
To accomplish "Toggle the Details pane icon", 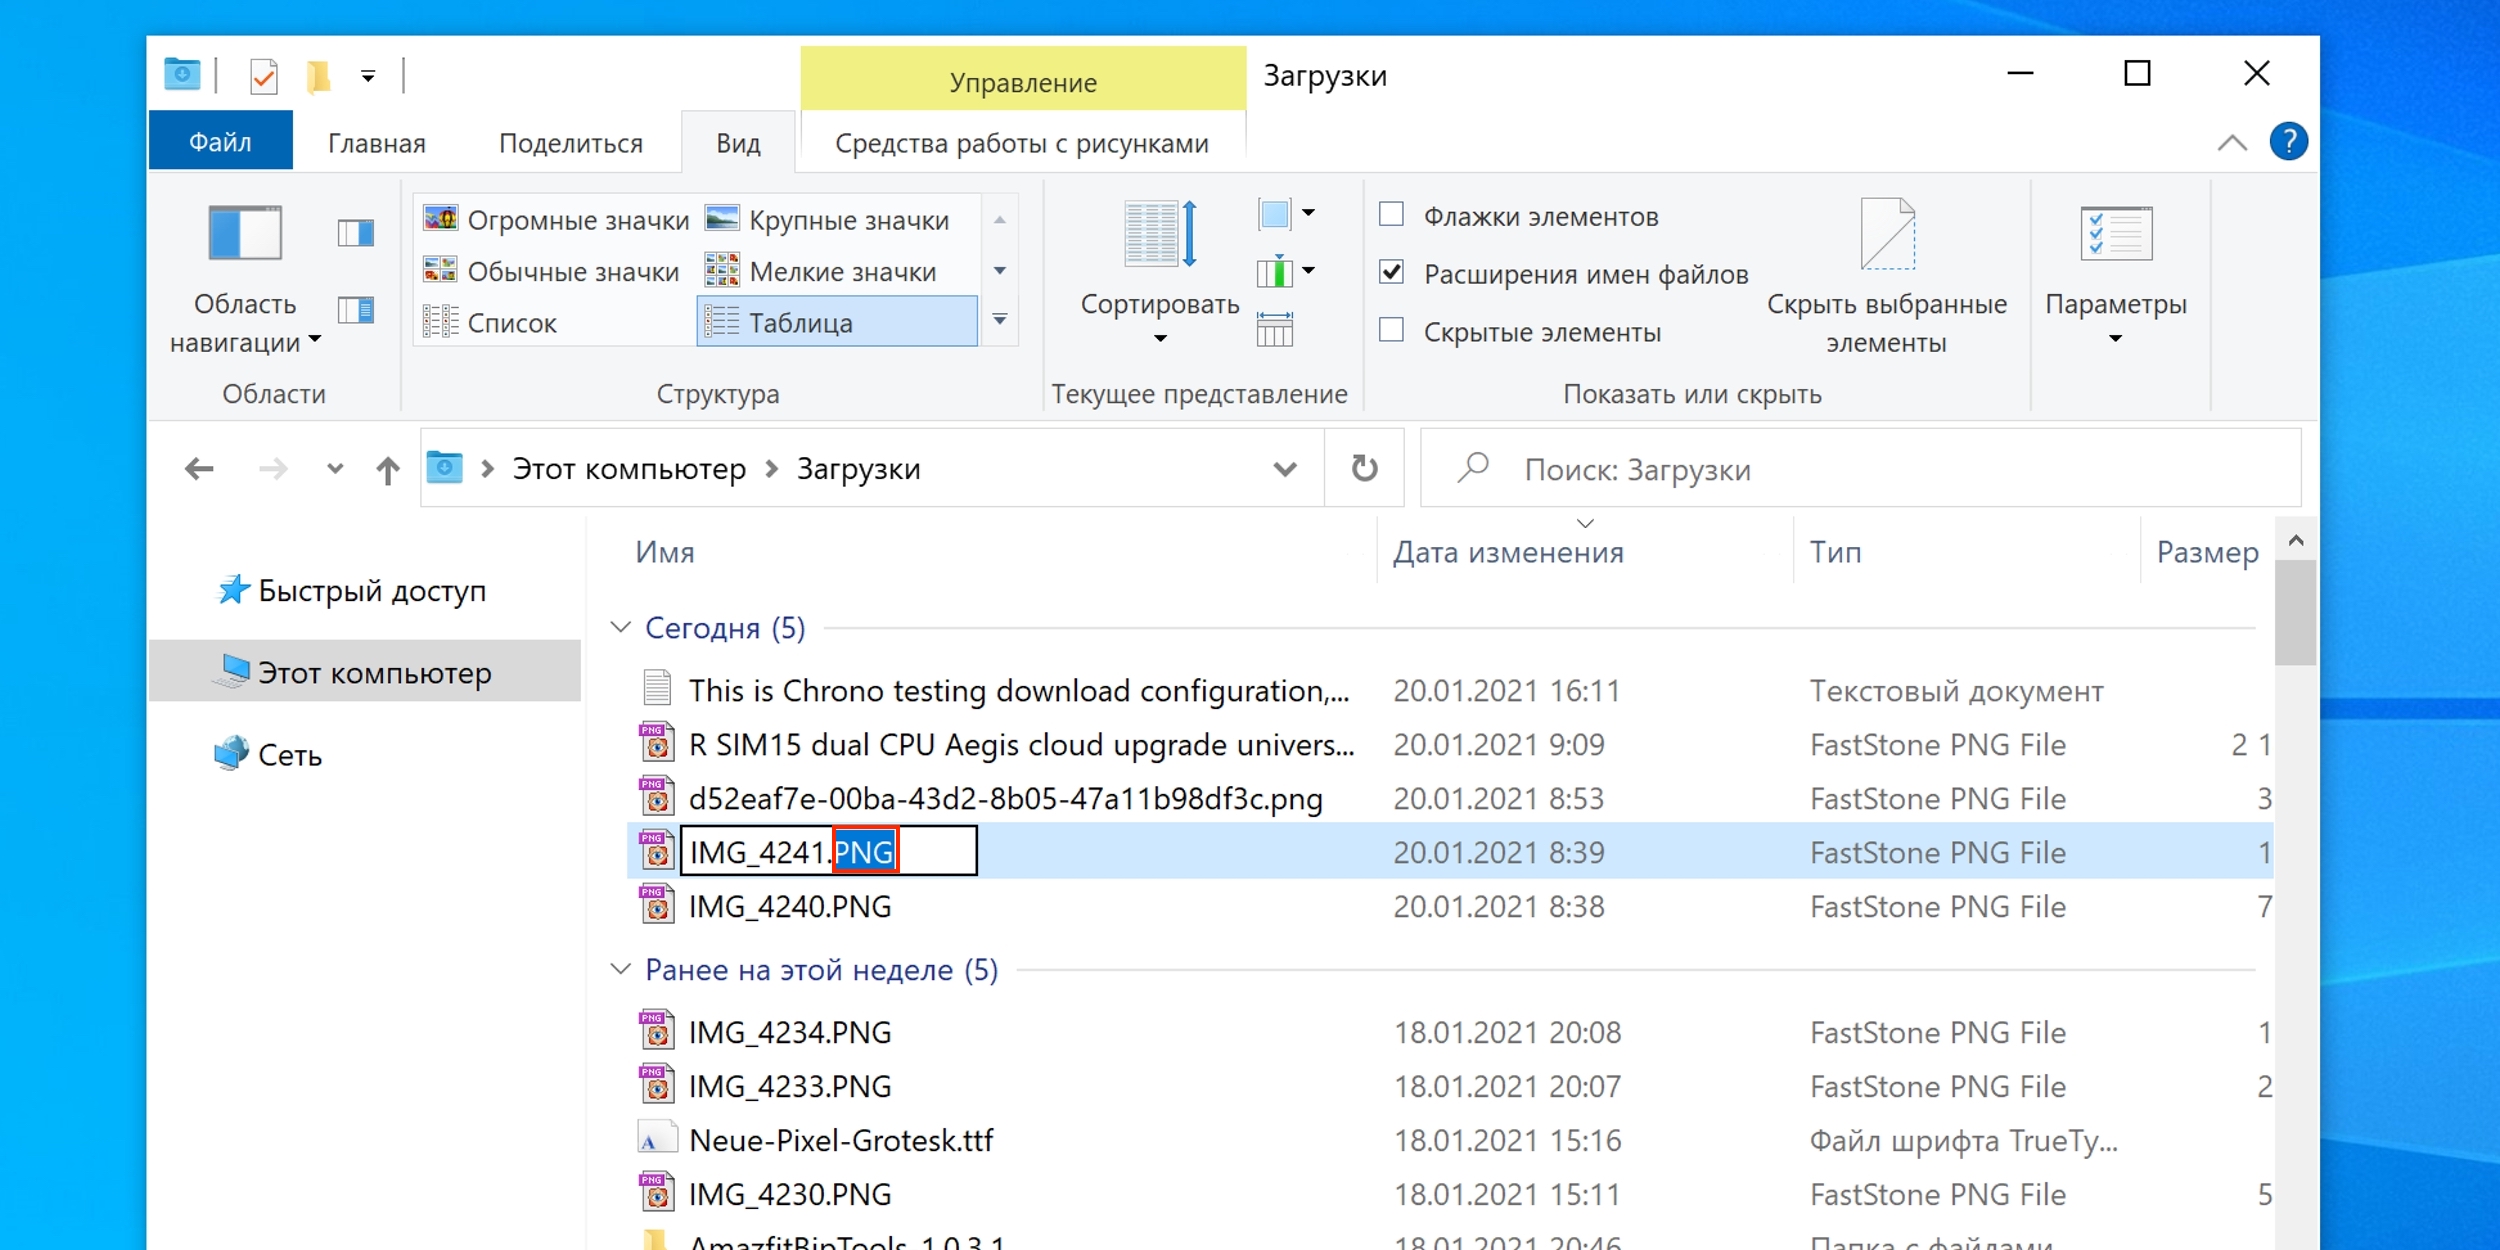I will tap(355, 310).
